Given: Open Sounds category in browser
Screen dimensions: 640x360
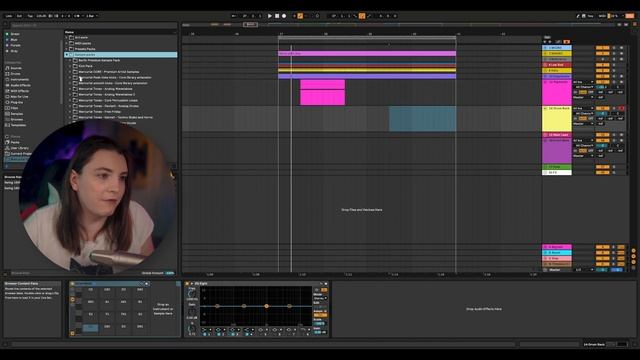Looking at the screenshot, I should pos(16,68).
